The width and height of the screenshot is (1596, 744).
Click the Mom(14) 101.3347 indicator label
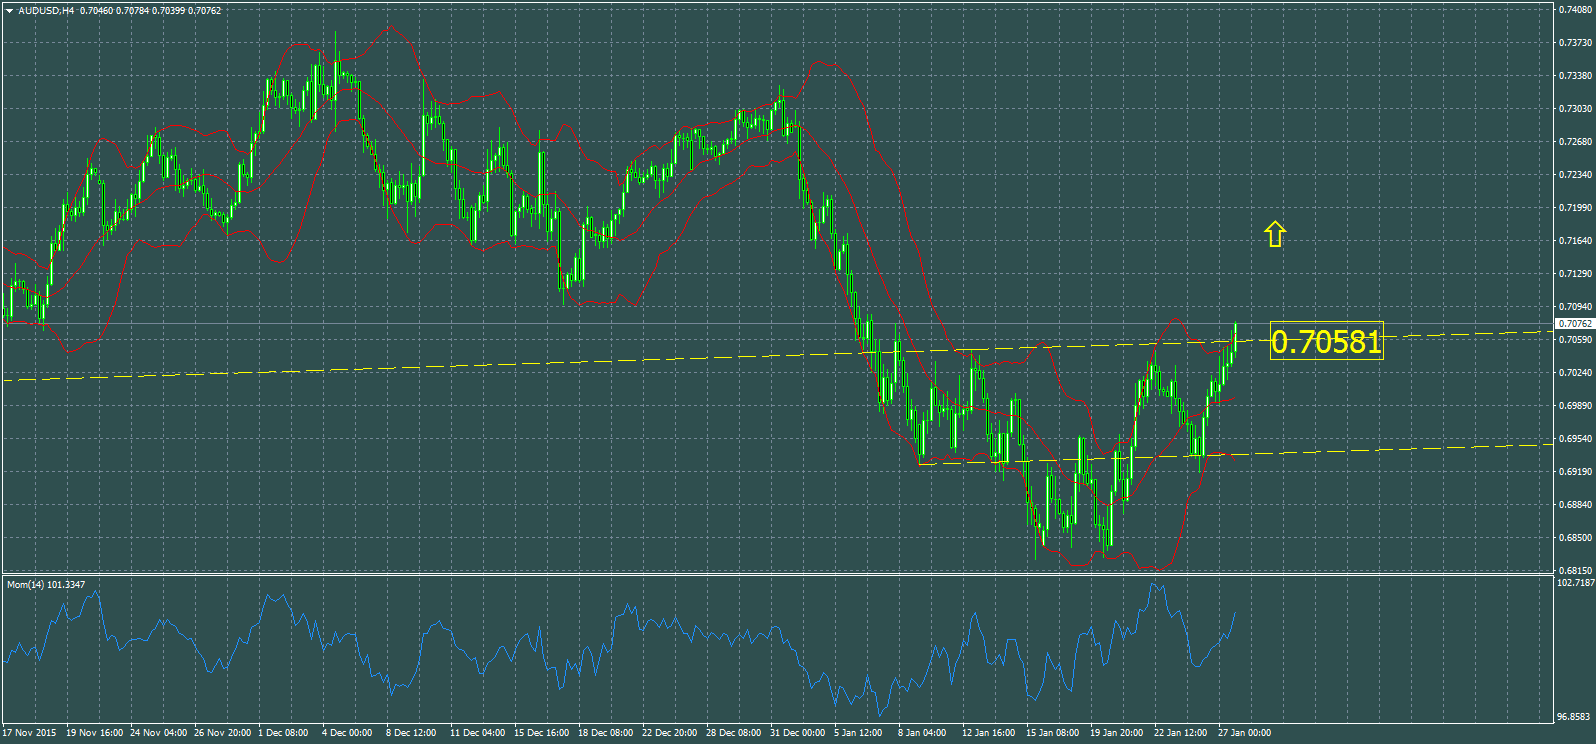[x=45, y=584]
